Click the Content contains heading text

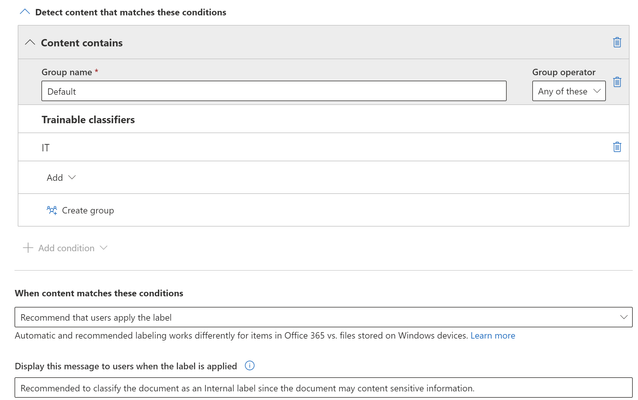click(82, 43)
